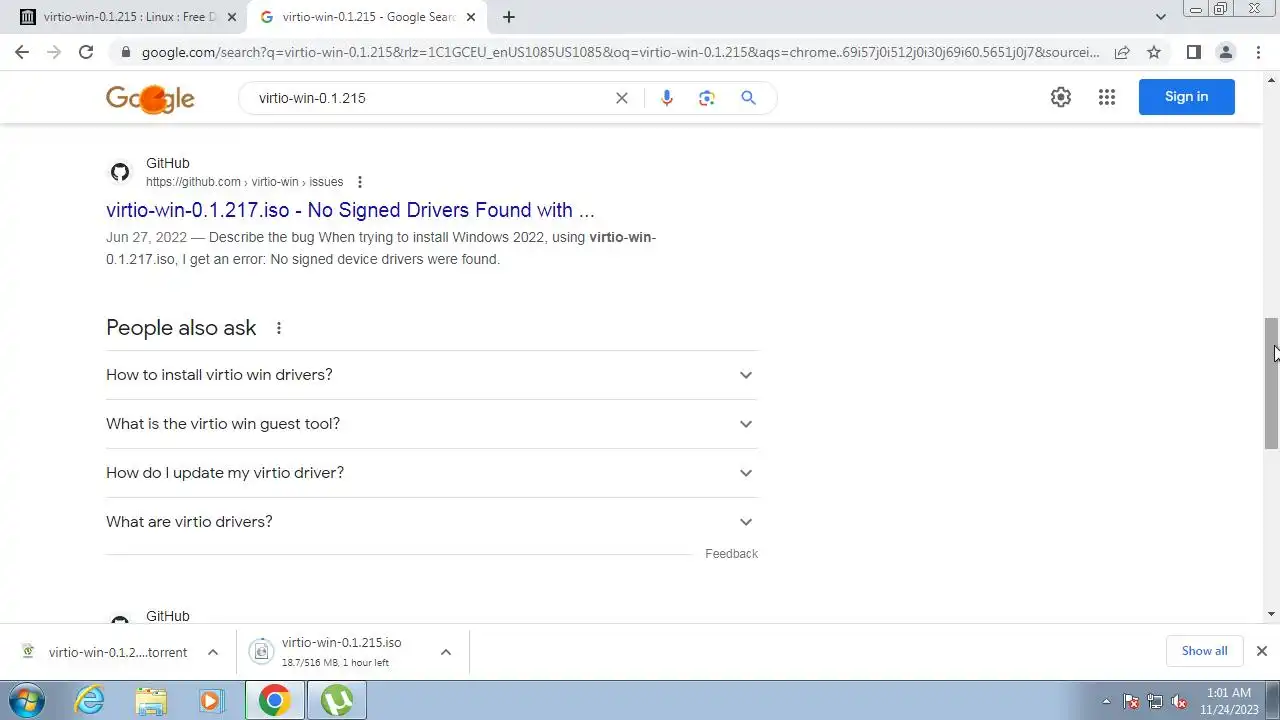1280x720 pixels.
Task: Expand How to install virtio win drivers
Action: click(x=431, y=375)
